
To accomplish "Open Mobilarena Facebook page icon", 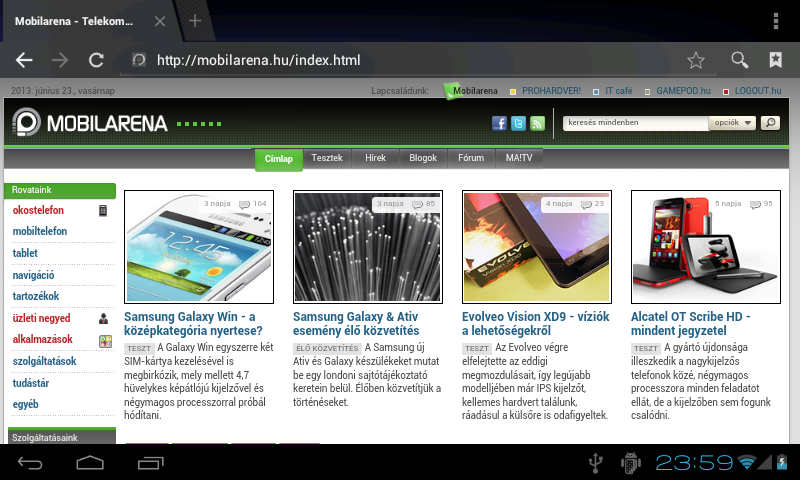I will [499, 123].
